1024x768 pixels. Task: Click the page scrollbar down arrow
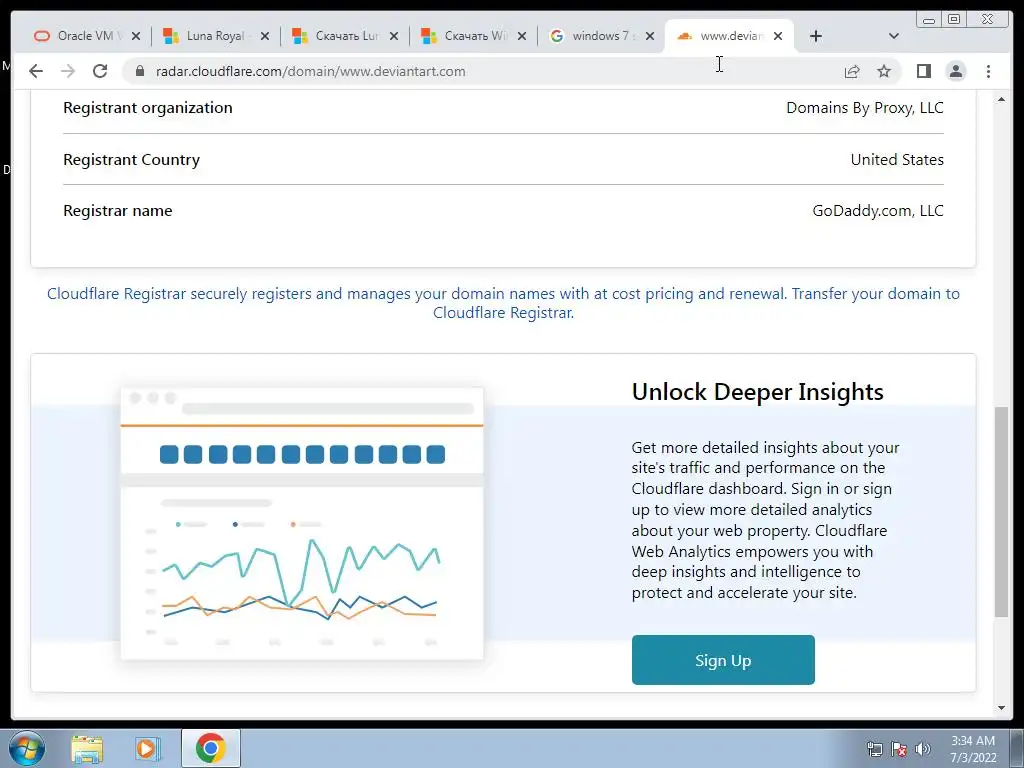coord(1001,709)
